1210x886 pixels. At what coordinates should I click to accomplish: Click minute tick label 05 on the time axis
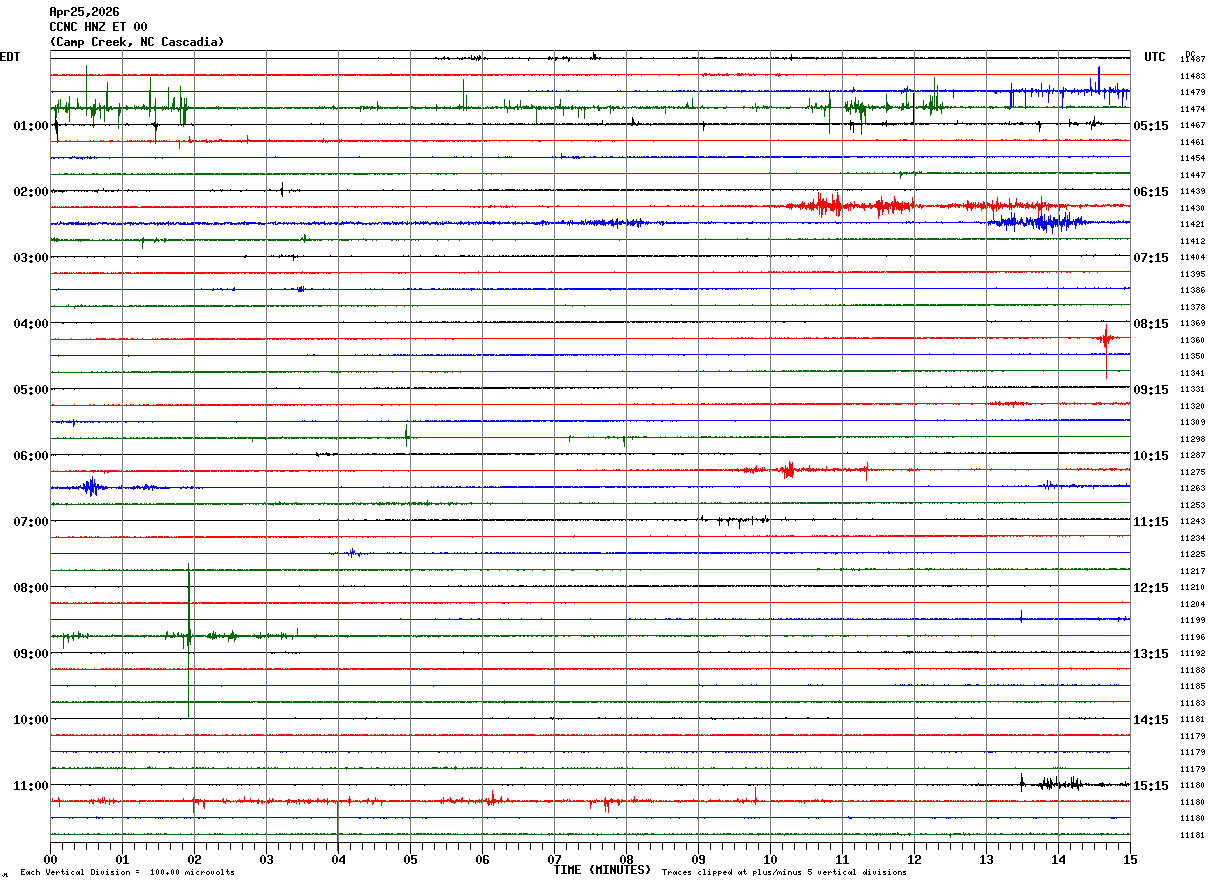pyautogui.click(x=410, y=859)
